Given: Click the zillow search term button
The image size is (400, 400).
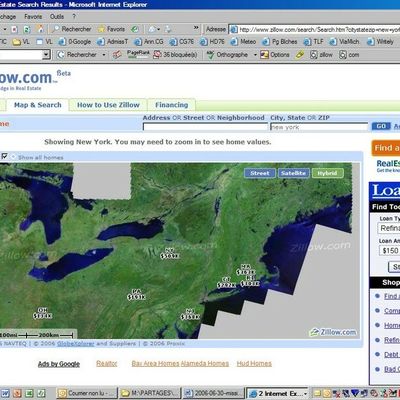Looking at the screenshot, I should tap(322, 54).
